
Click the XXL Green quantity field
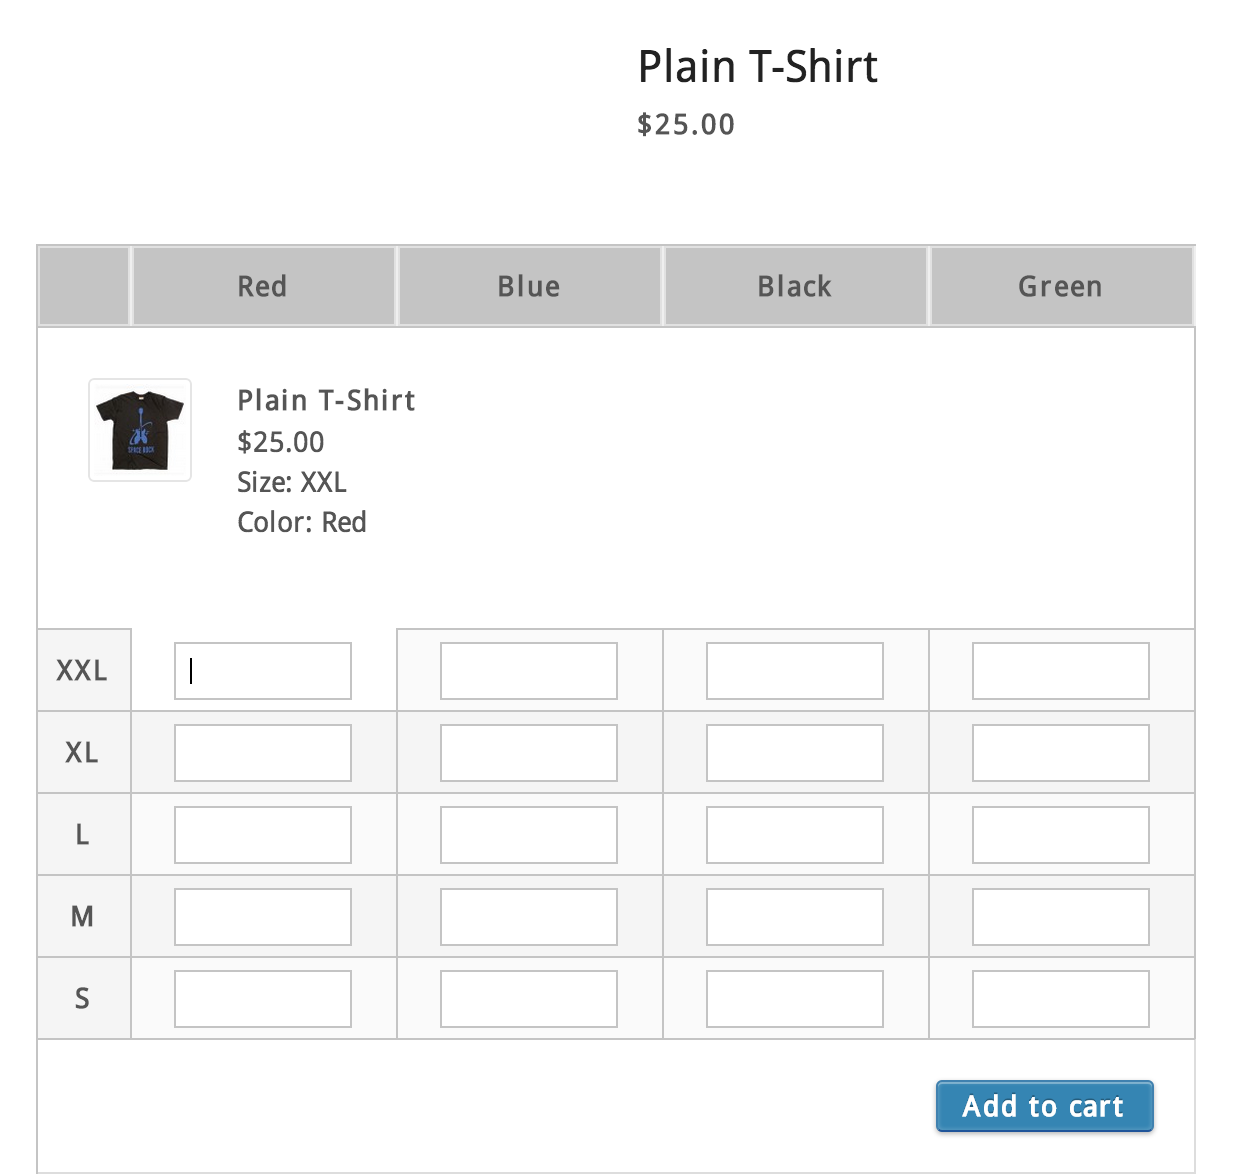(x=1061, y=671)
